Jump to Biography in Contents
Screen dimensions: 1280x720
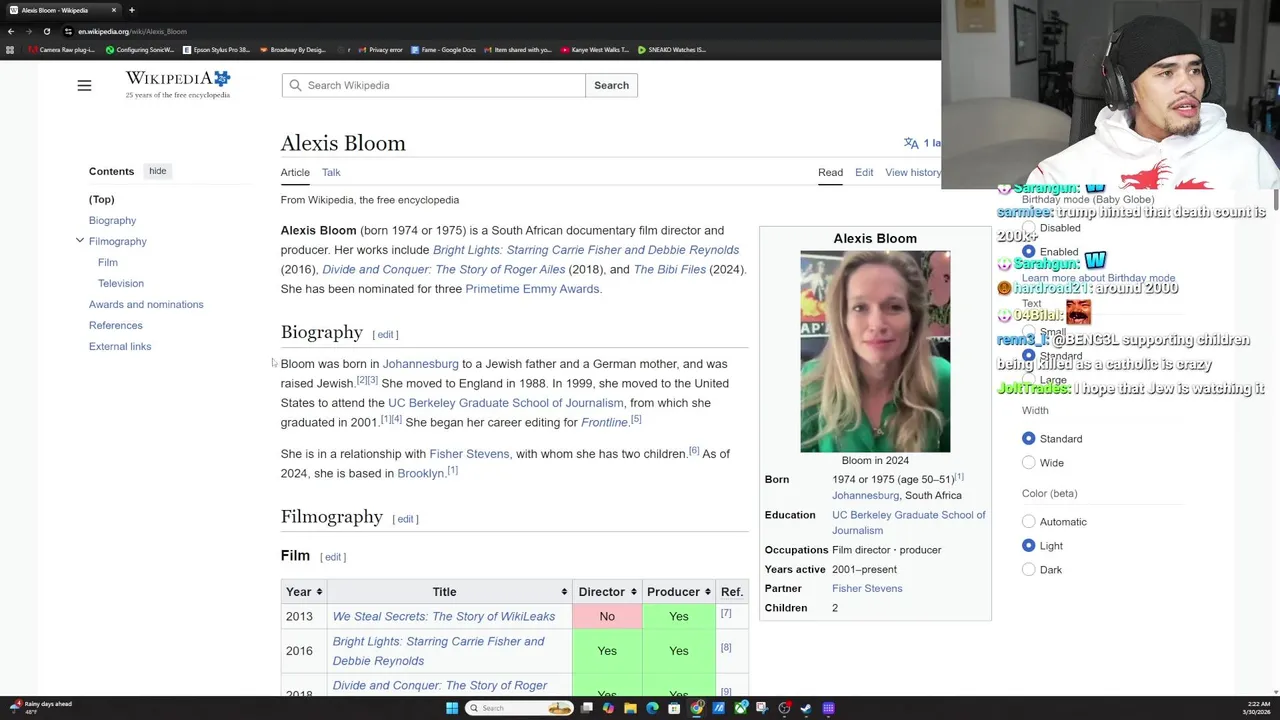click(x=112, y=220)
